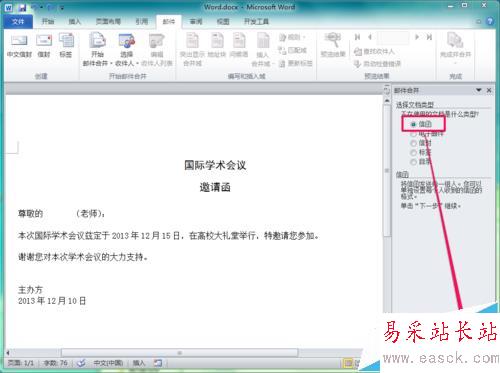Screen dimensions: 500x373
Task: Select the 标签 (Labels) radio button in pane
Action: pyautogui.click(x=413, y=153)
